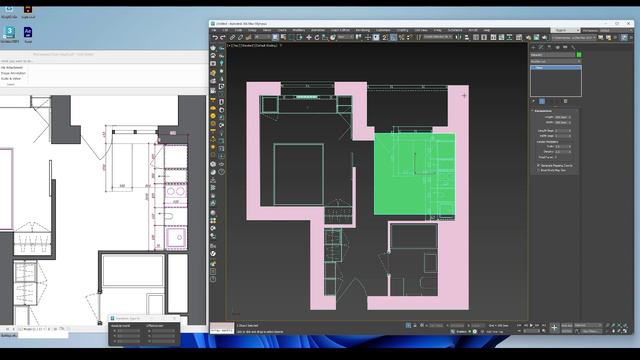Toggle the Layer Explorer icon
640x360 pixels.
tap(484, 38)
